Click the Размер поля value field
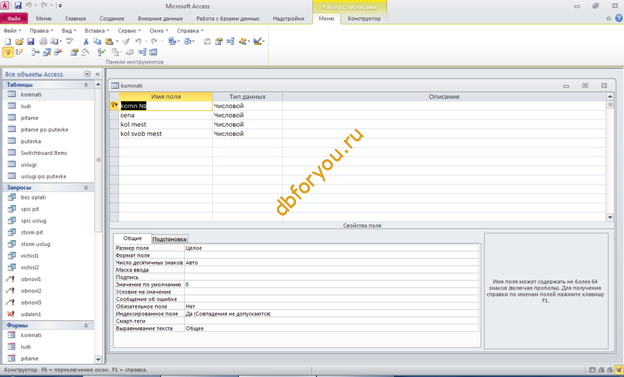The width and height of the screenshot is (624, 377). 332,248
